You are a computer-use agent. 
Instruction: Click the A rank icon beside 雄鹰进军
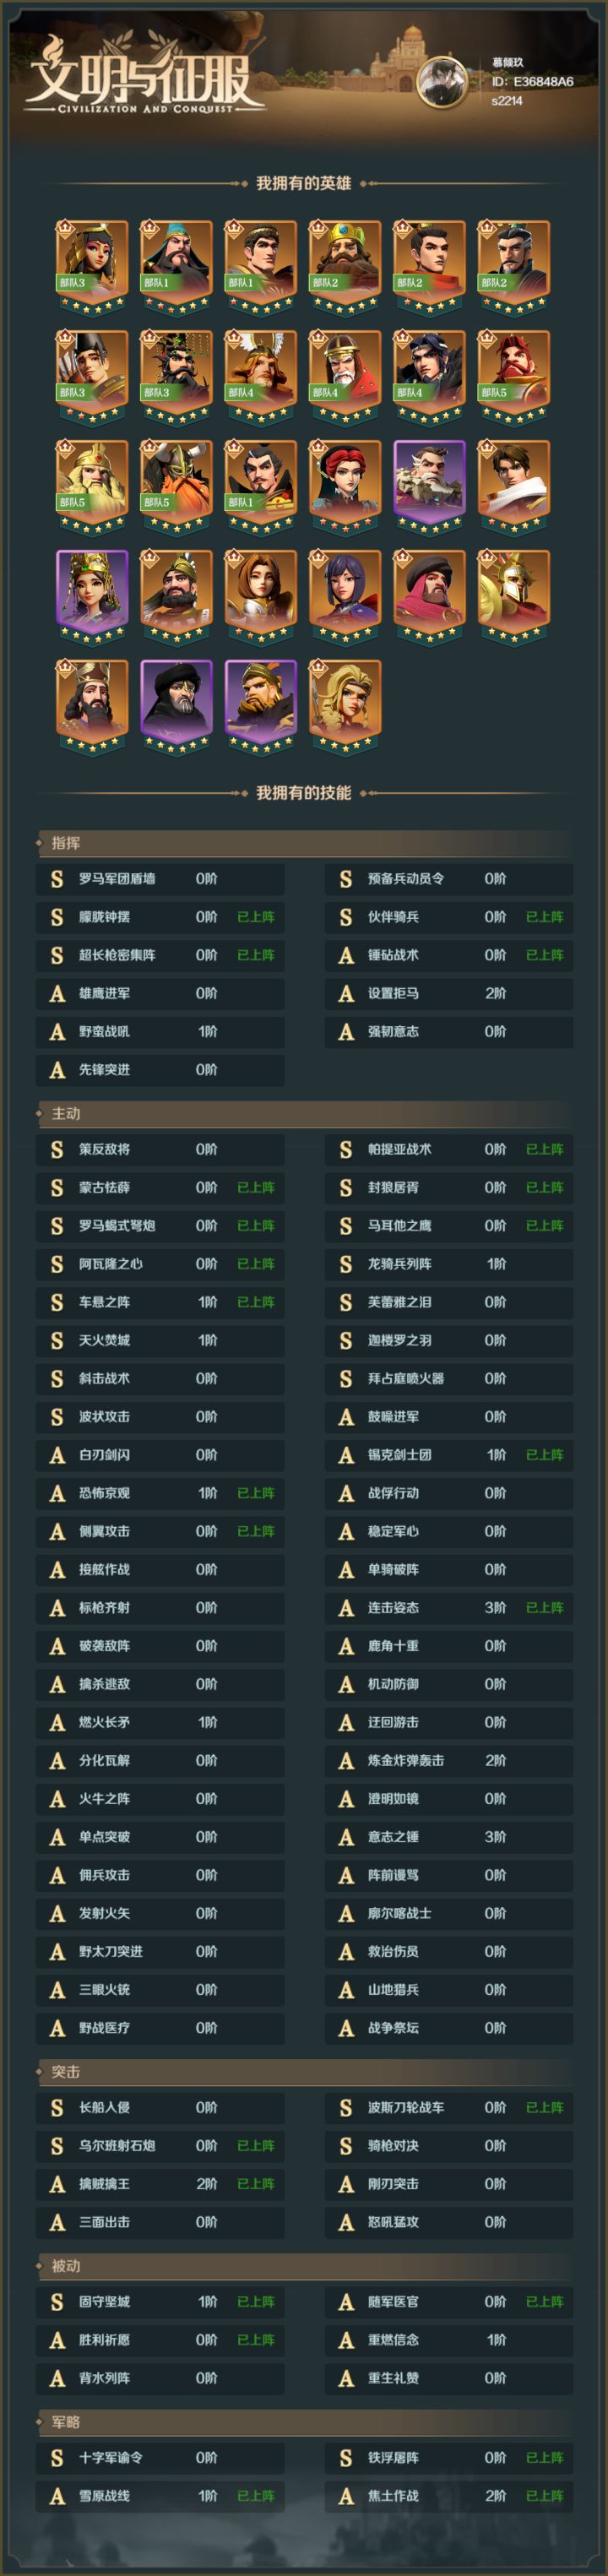tap(57, 993)
